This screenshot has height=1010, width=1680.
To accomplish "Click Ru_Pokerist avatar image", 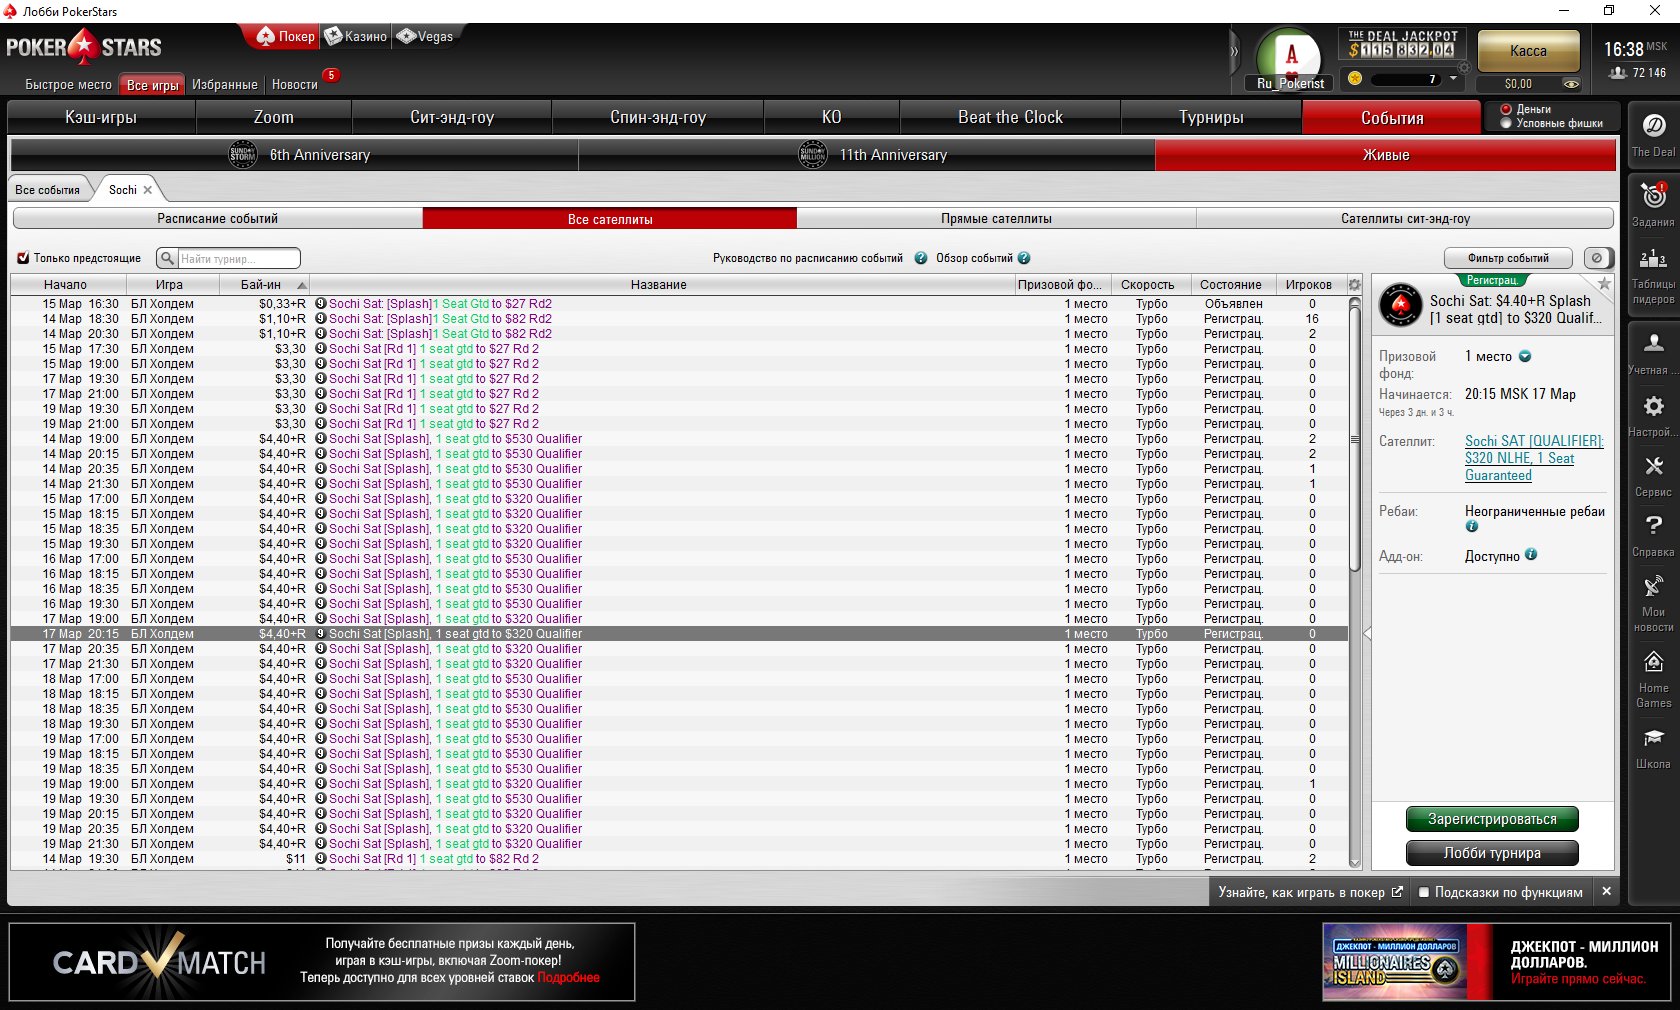I will pos(1291,55).
